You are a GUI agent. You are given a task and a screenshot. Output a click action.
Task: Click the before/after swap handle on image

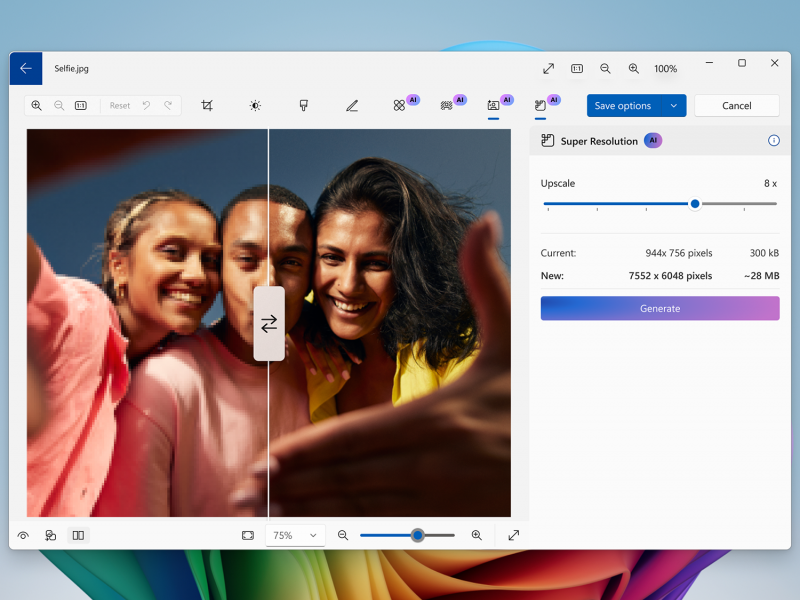[269, 324]
